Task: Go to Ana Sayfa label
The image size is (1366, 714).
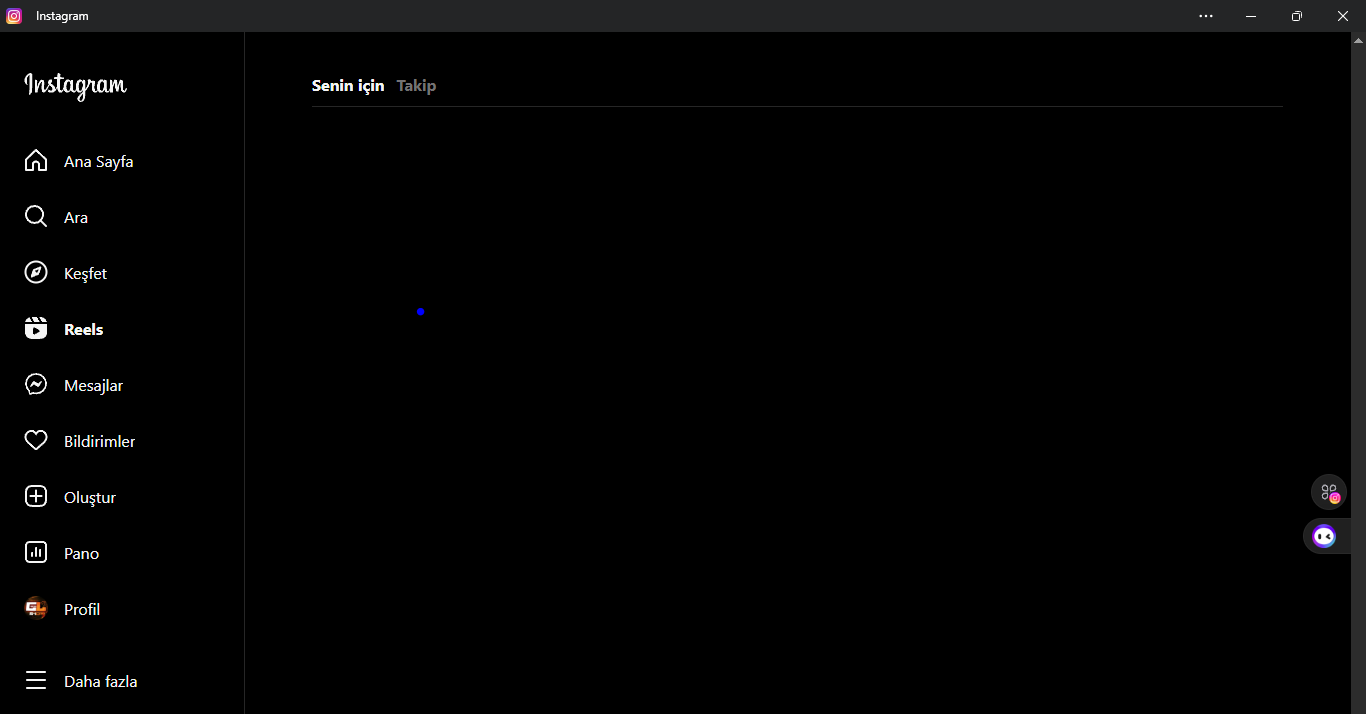Action: click(99, 162)
